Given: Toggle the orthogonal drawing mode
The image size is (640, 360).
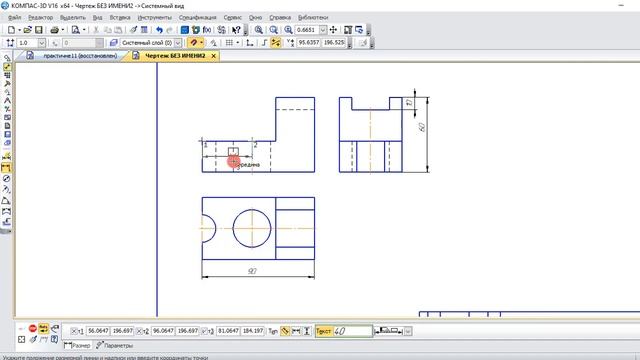Looking at the screenshot, I should [x=264, y=42].
